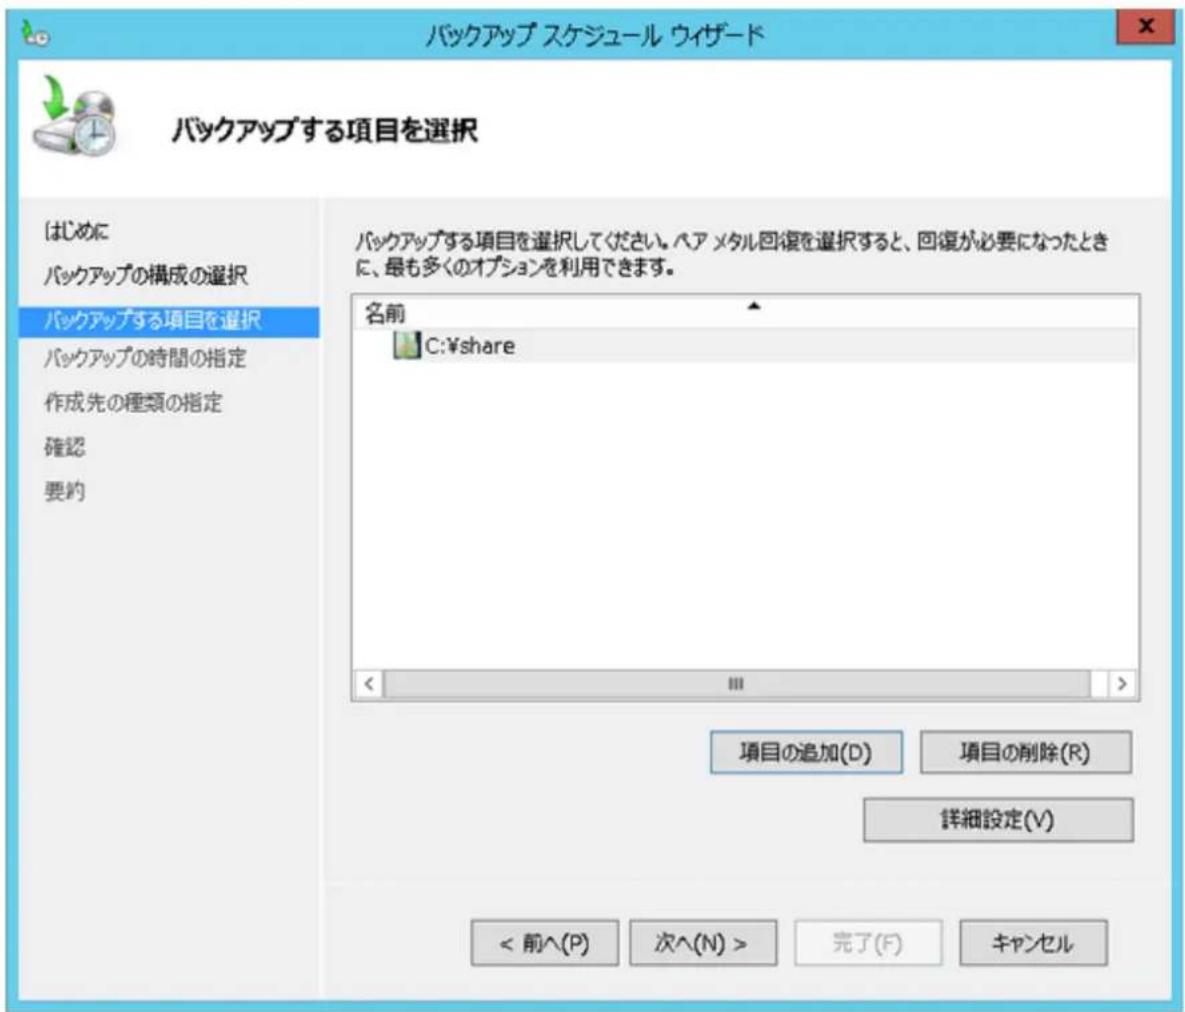Open 確認 step in sidebar
Viewport: 1185px width, 1012px height.
(64, 447)
